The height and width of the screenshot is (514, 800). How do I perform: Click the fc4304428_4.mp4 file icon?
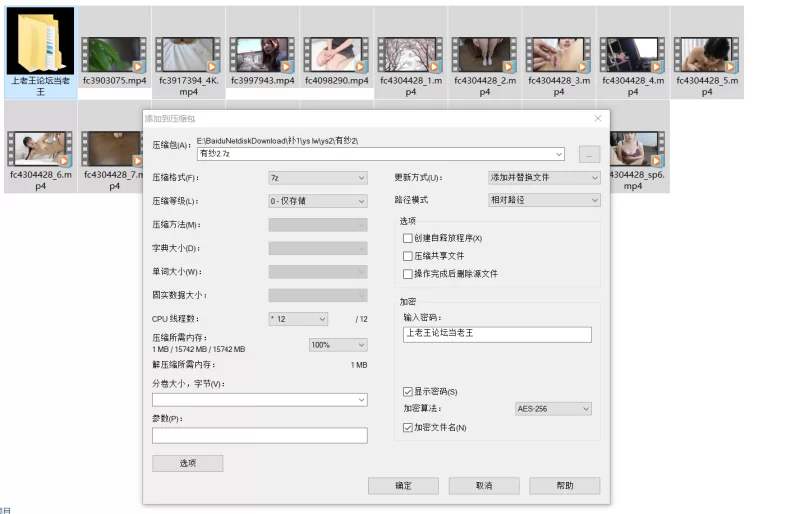tap(632, 54)
